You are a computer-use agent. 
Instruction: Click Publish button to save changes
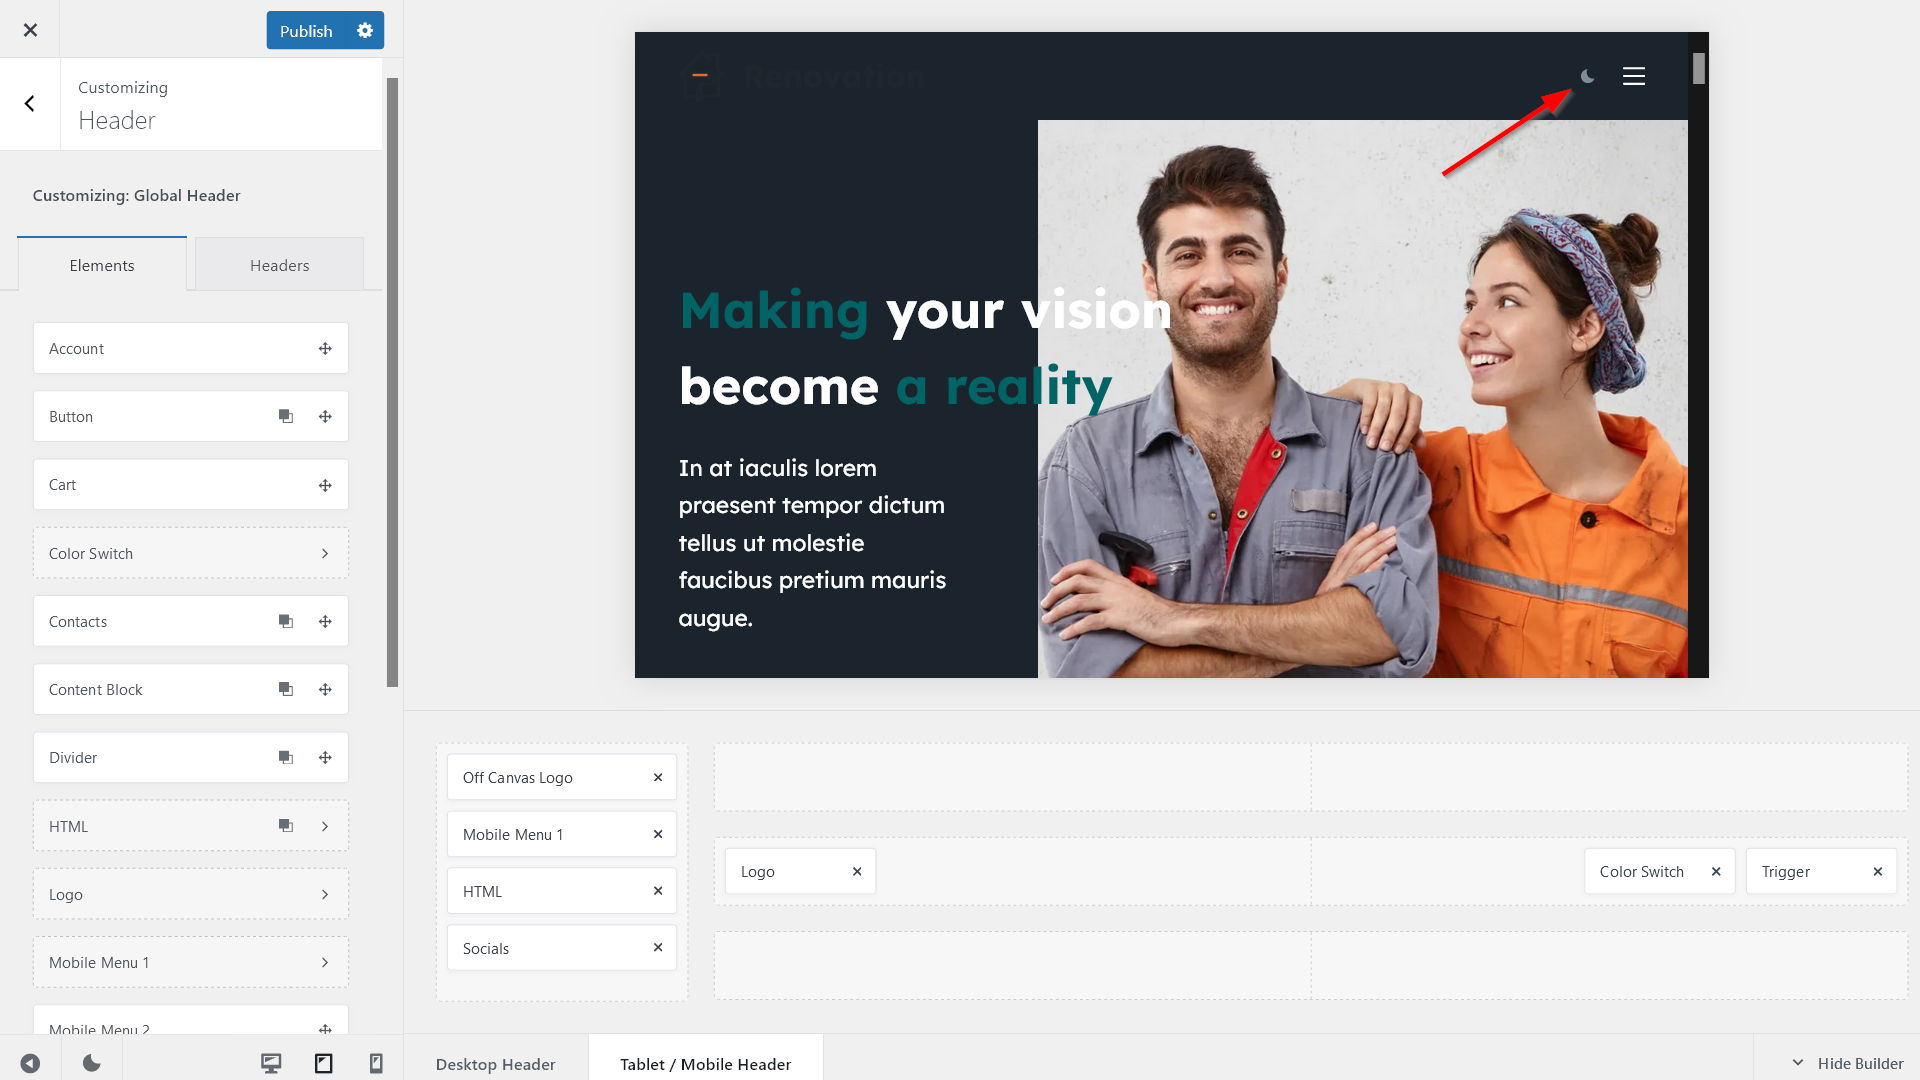point(306,29)
